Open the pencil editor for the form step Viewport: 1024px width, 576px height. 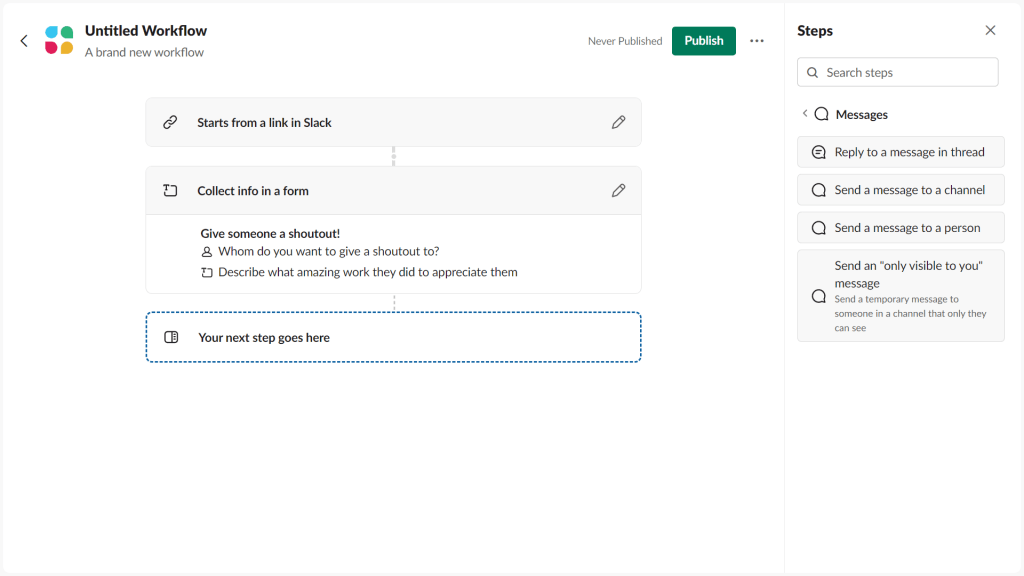618,189
